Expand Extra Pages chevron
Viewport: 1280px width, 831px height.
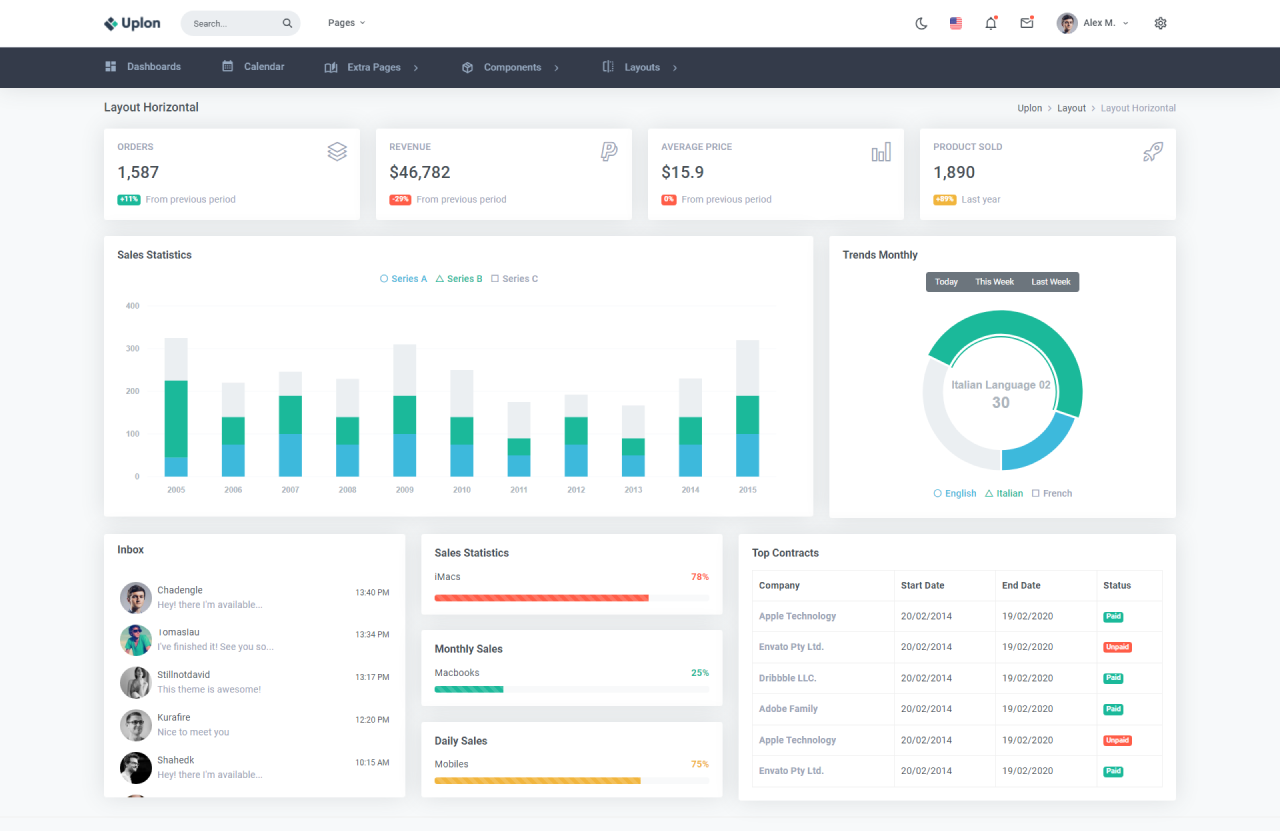(416, 68)
